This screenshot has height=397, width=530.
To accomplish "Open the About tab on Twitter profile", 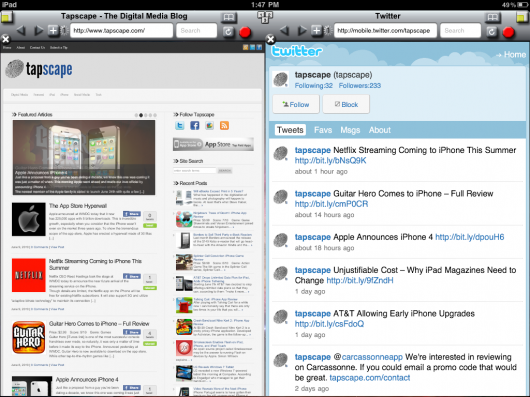I will (380, 130).
